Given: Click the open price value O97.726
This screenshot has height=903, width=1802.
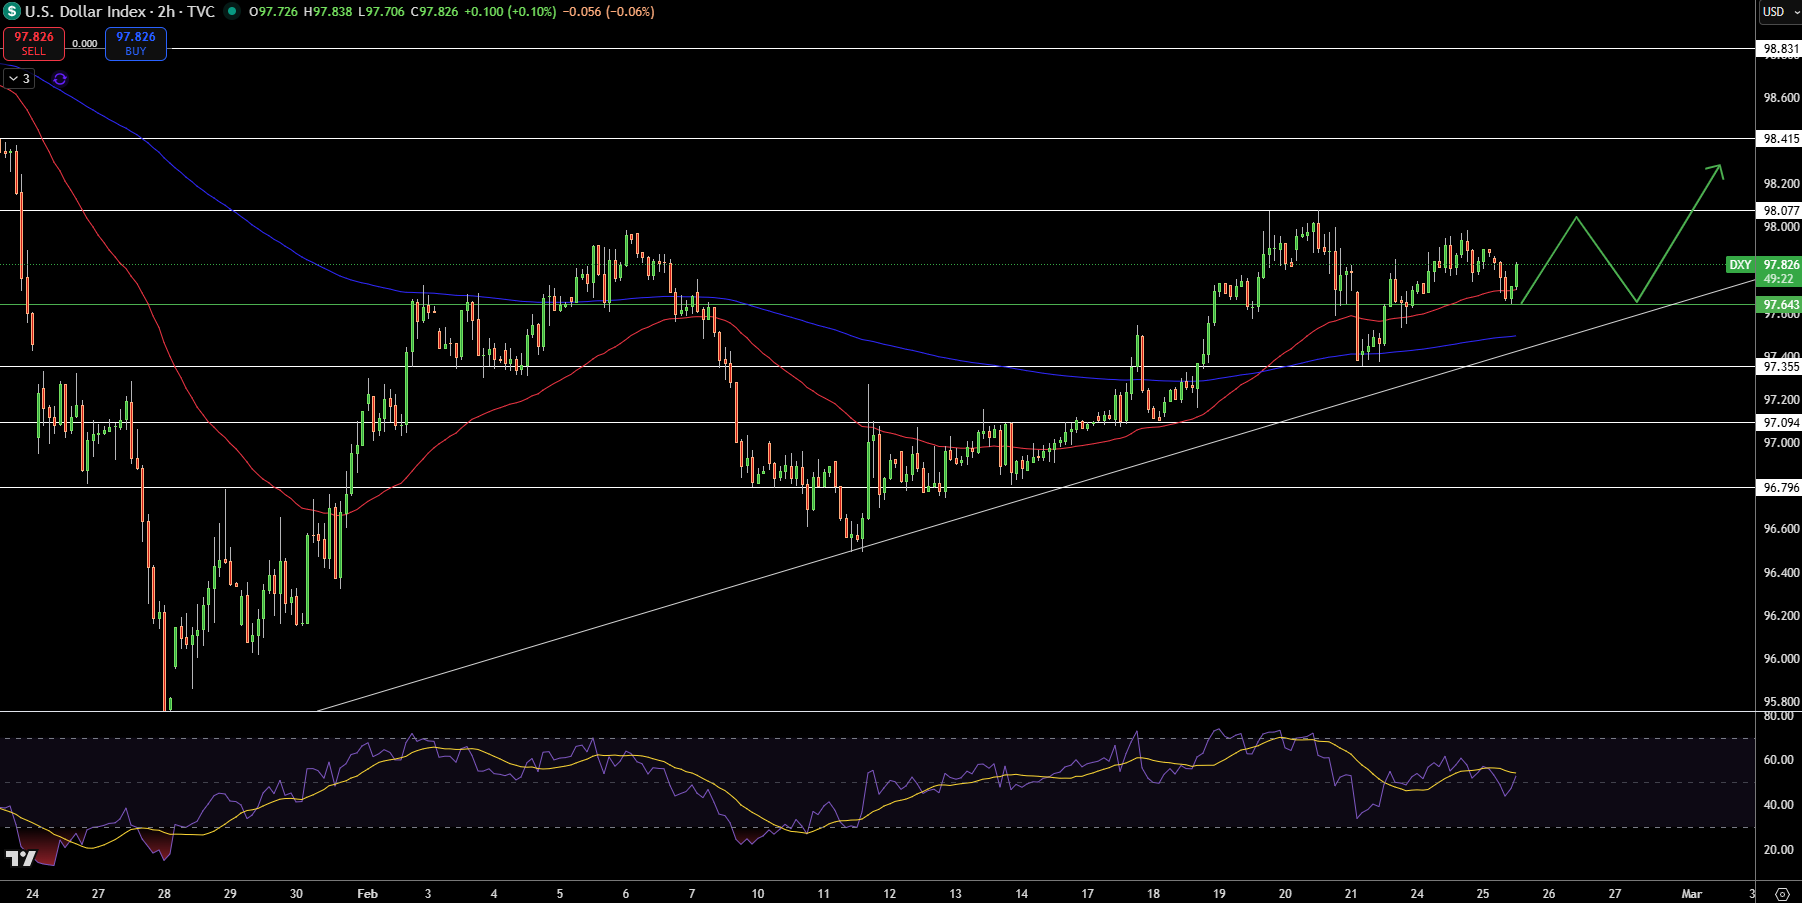Looking at the screenshot, I should tap(273, 12).
